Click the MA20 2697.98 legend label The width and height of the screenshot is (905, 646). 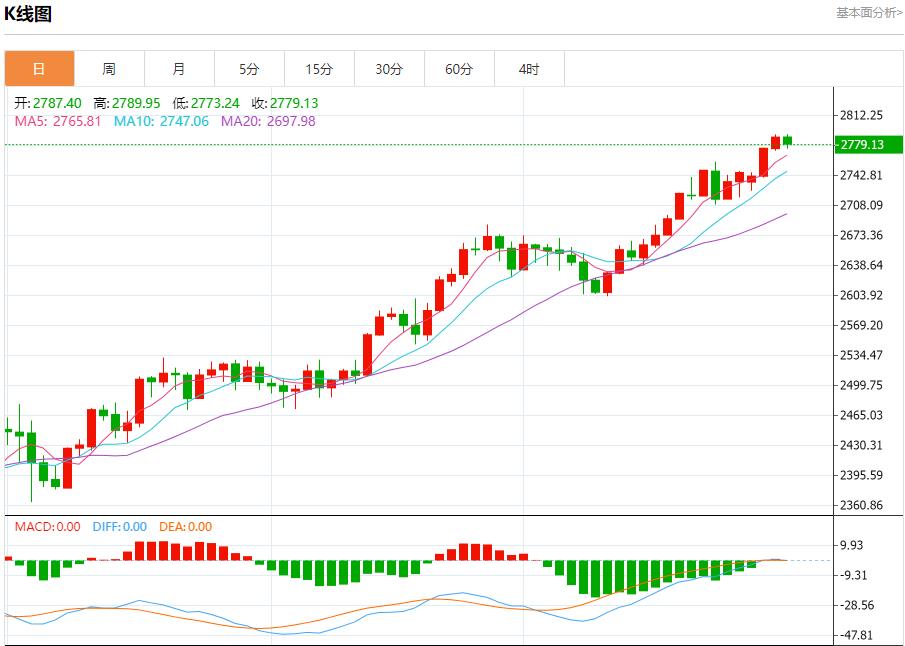point(268,121)
